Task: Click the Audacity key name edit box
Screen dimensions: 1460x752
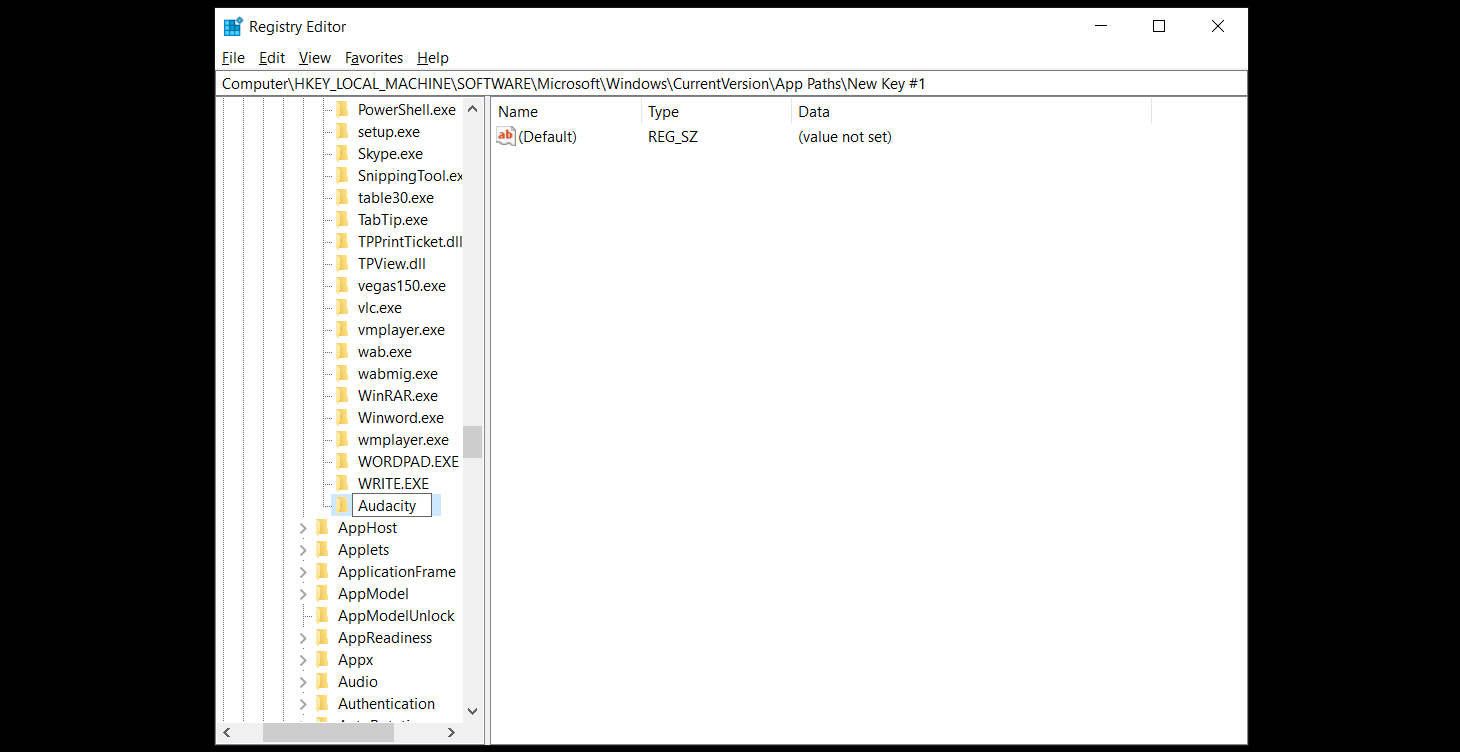Action: (392, 506)
